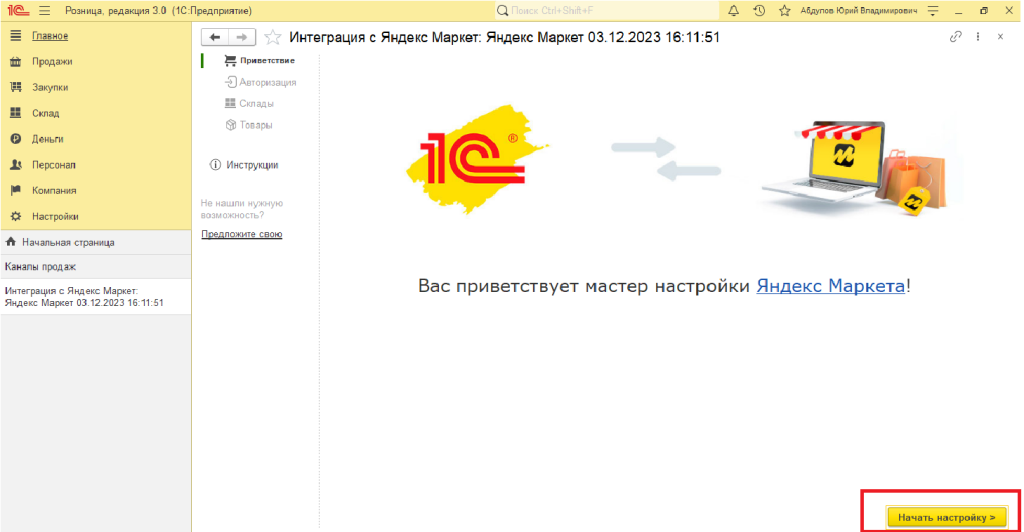Open the Главное section

tap(50, 36)
